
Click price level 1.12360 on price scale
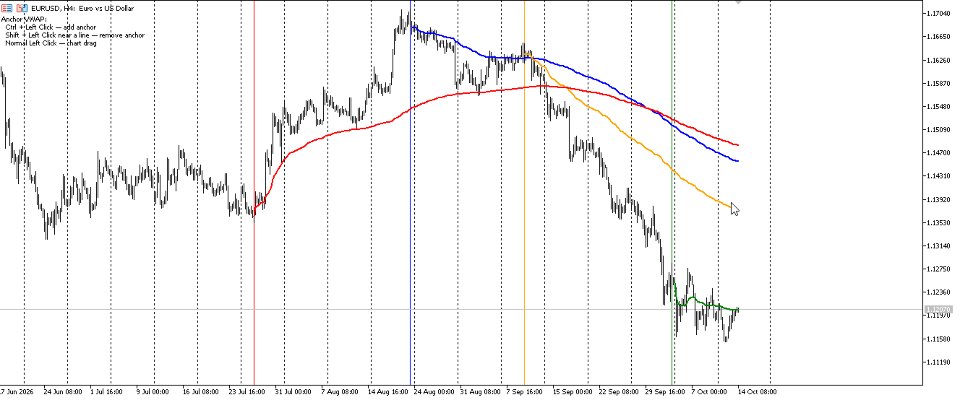938,292
